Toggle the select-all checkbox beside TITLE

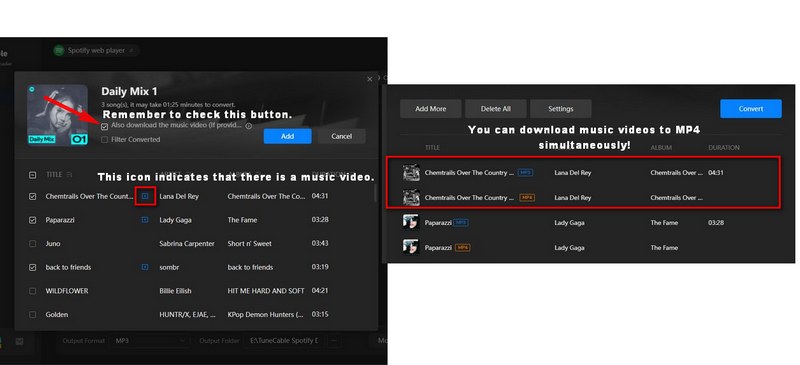pos(33,175)
